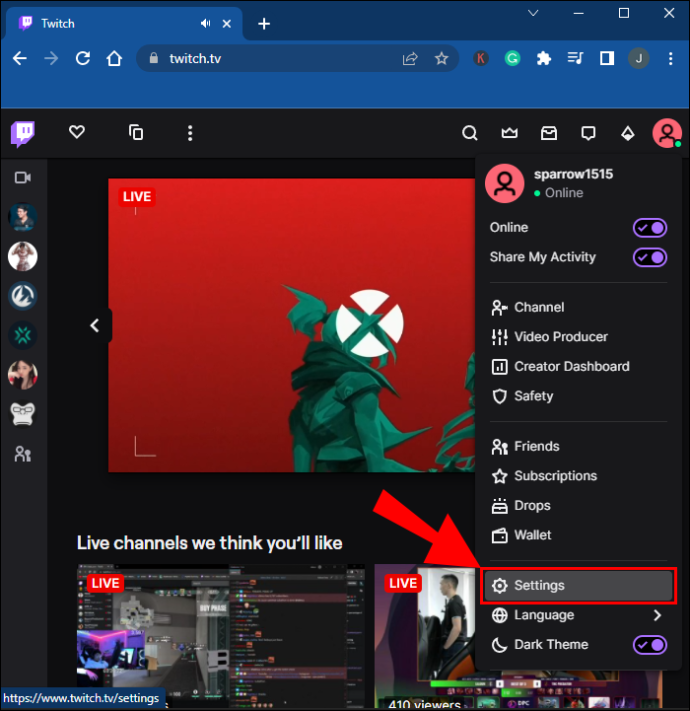The height and width of the screenshot is (711, 690).
Task: Toggle the browser side panel
Action: (607, 58)
